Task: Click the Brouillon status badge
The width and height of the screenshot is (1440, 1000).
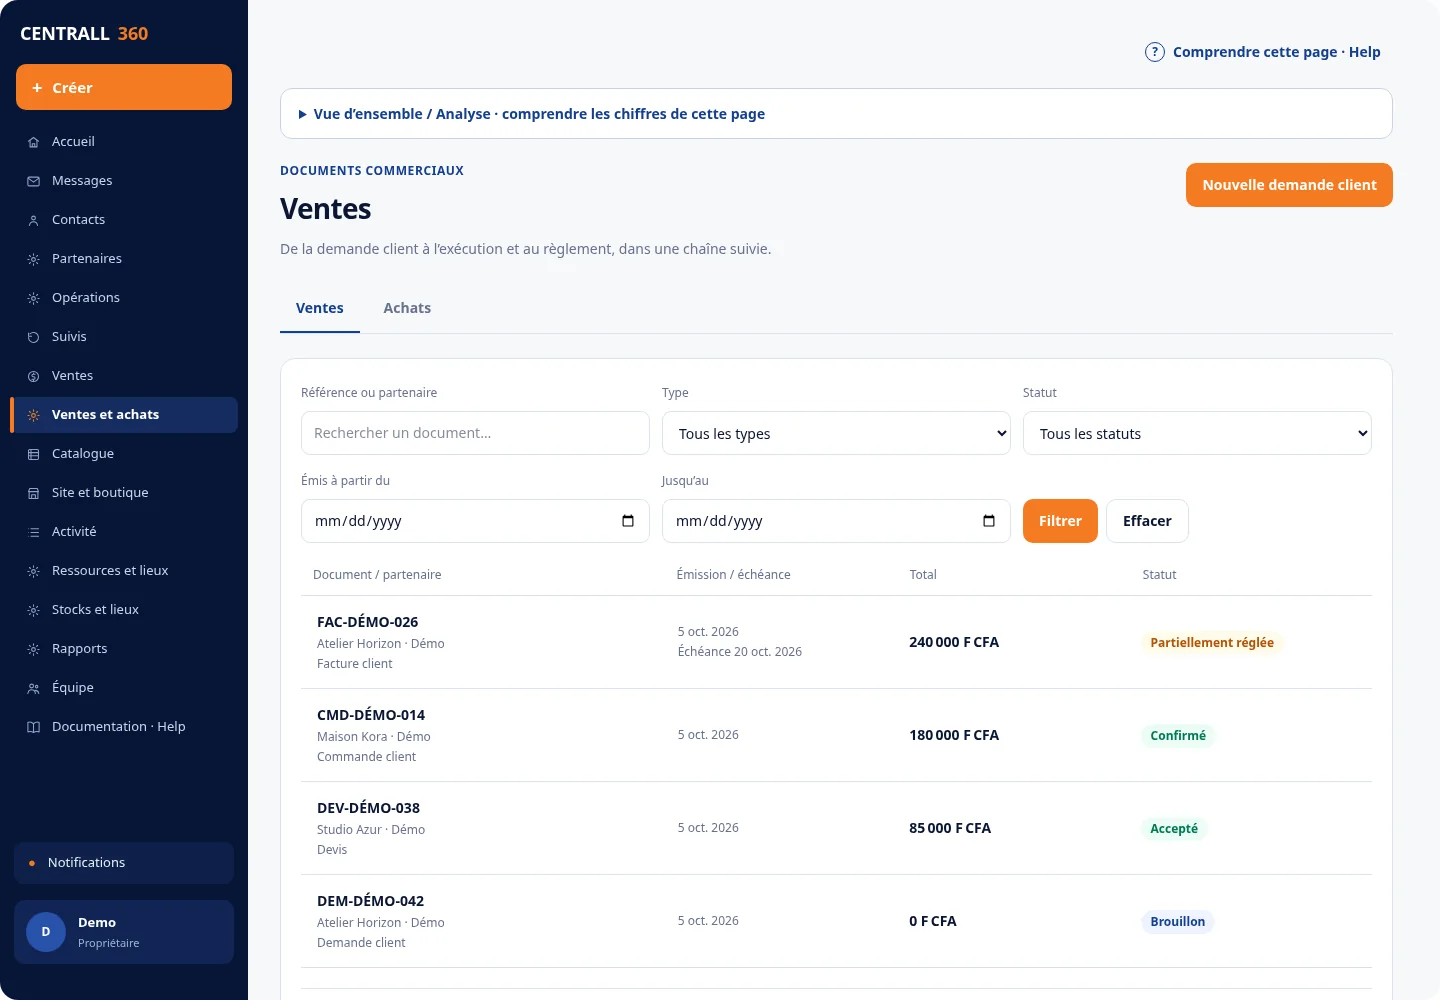Action: [x=1177, y=922]
